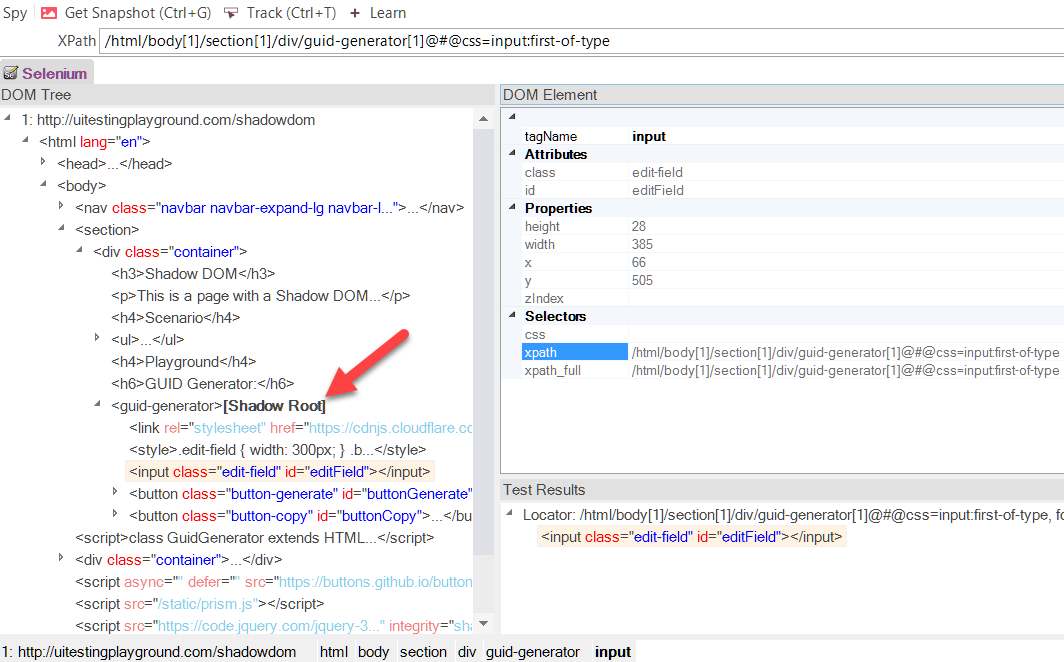Select the xpath selector row
The width and height of the screenshot is (1064, 662).
pyautogui.click(x=574, y=352)
